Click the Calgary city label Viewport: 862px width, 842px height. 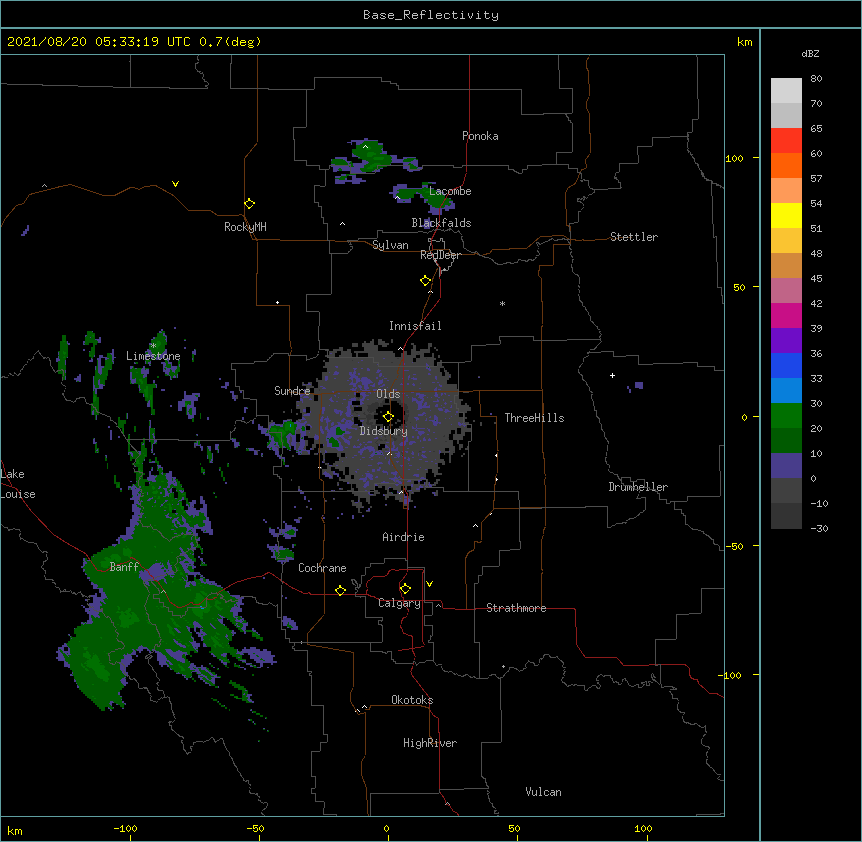(399, 603)
